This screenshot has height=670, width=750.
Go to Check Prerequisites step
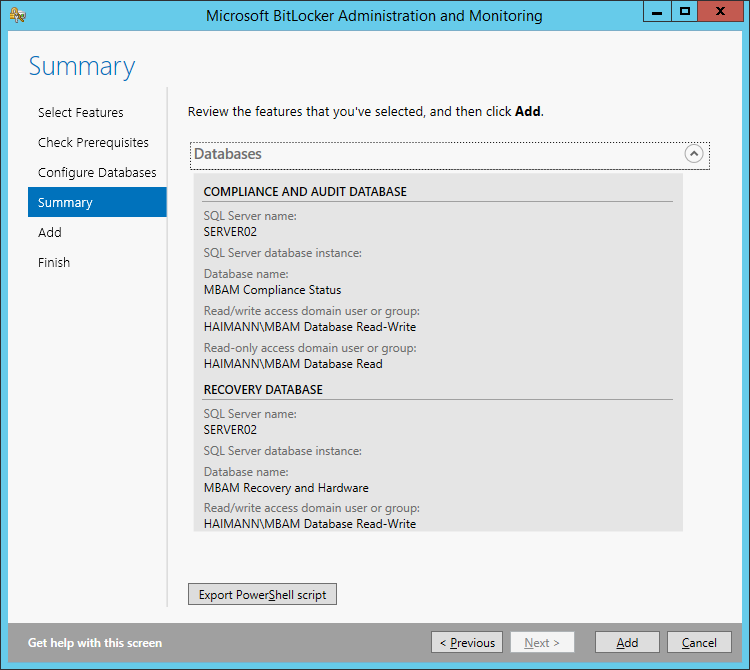(93, 143)
